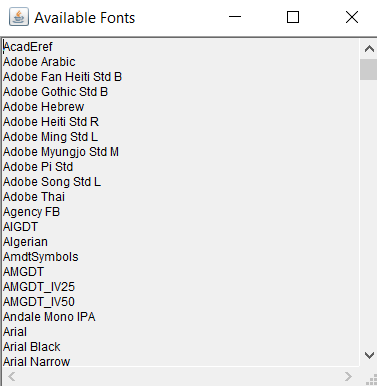Click the horizontal scrollbar left arrow
This screenshot has width=377, height=386.
(12, 376)
